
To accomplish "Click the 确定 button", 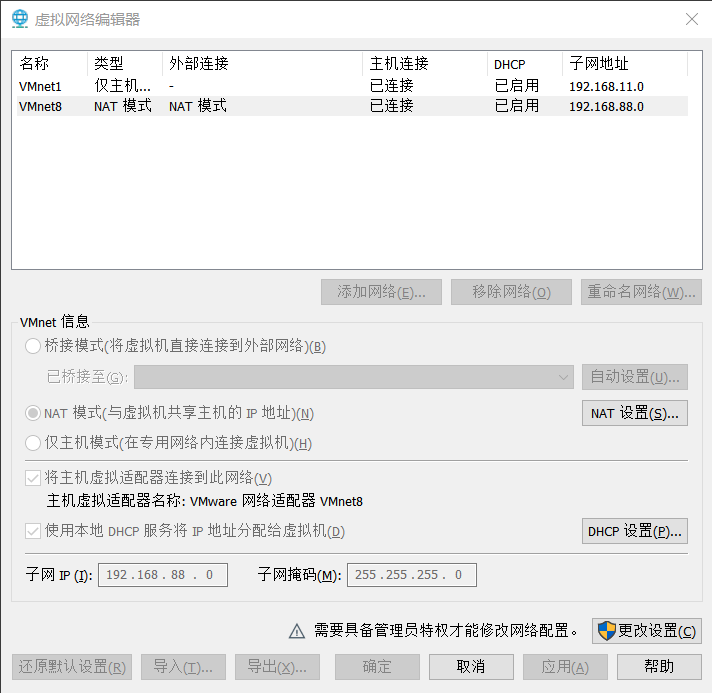I will tap(377, 667).
